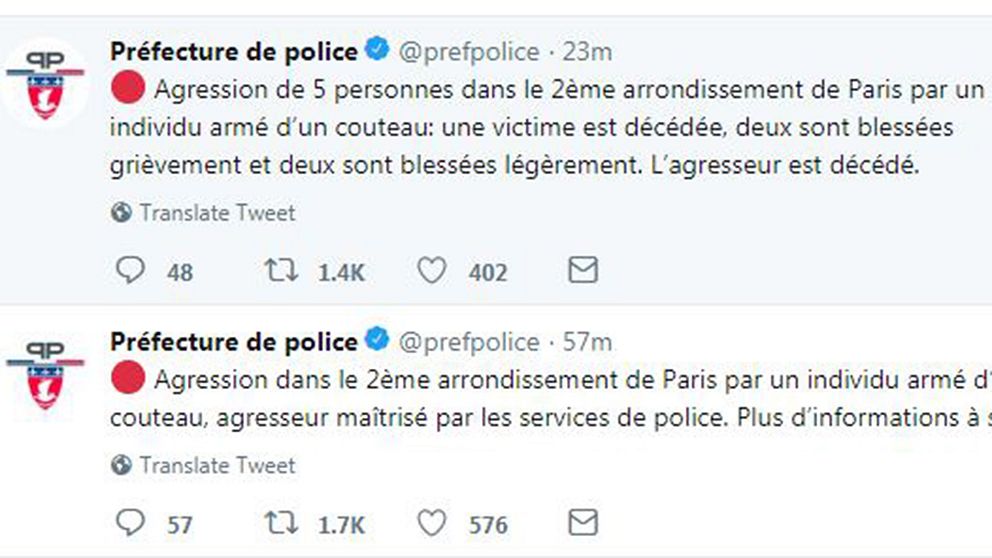This screenshot has height=558, width=992.
Task: Open the 57m timestamp permalink
Action: [x=587, y=342]
